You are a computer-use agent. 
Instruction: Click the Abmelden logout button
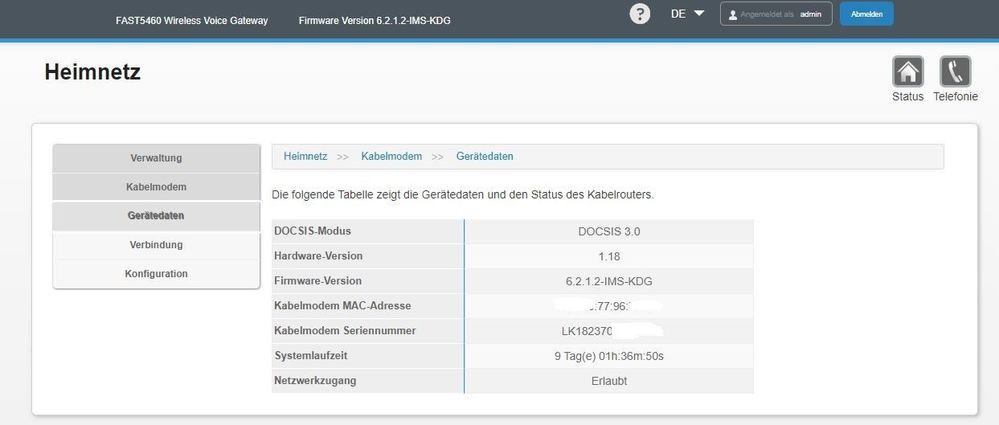(x=866, y=14)
